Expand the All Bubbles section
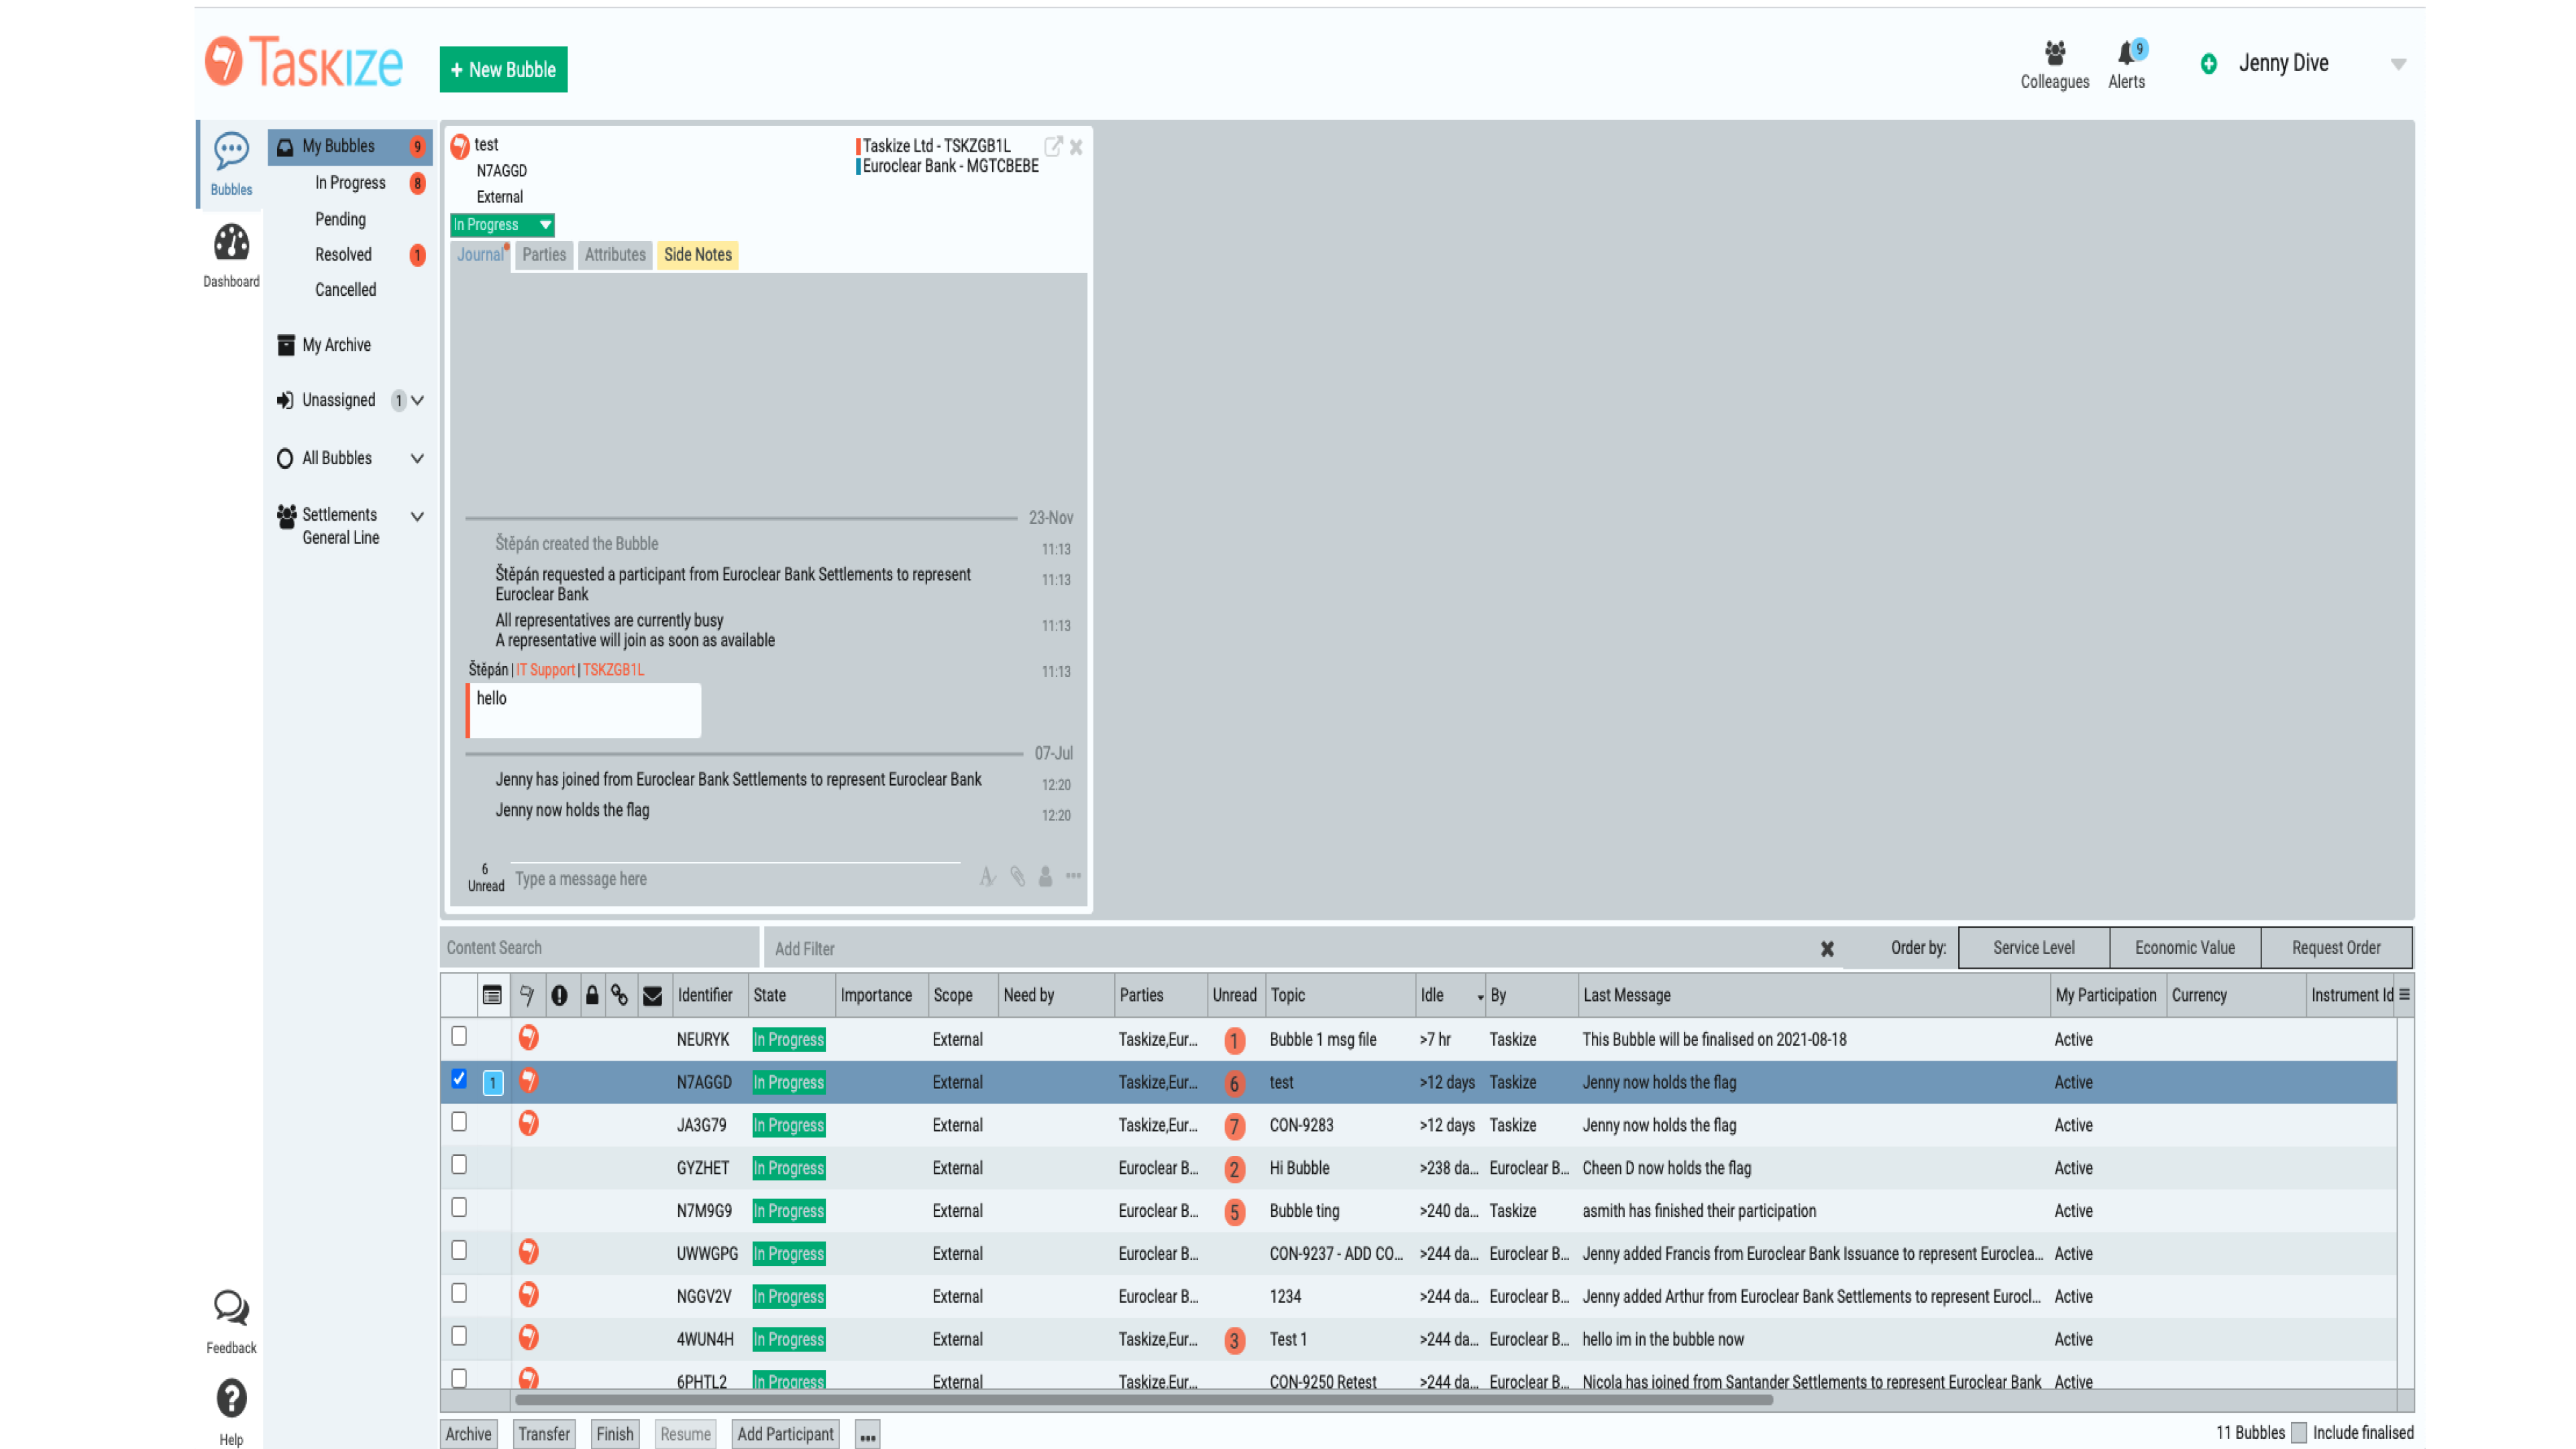2576x1449 pixels. pos(418,459)
